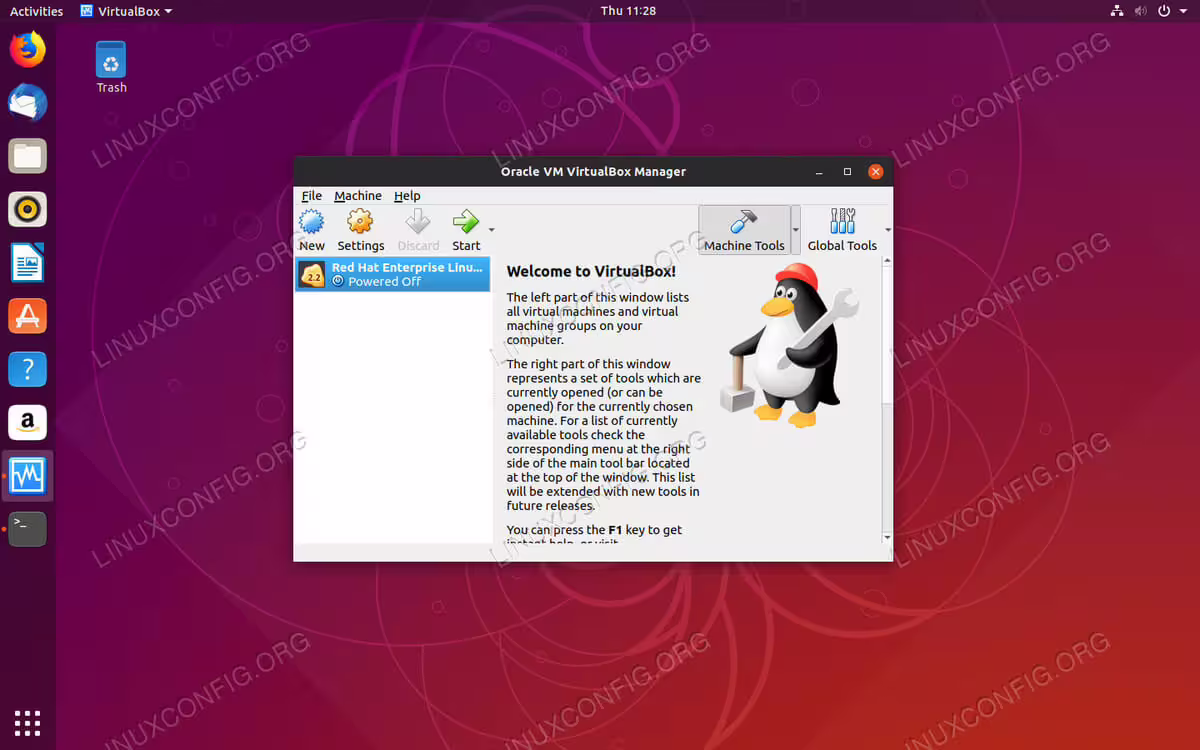Click the scrollbar down arrow in welcome pane
The height and width of the screenshot is (750, 1200).
[886, 538]
